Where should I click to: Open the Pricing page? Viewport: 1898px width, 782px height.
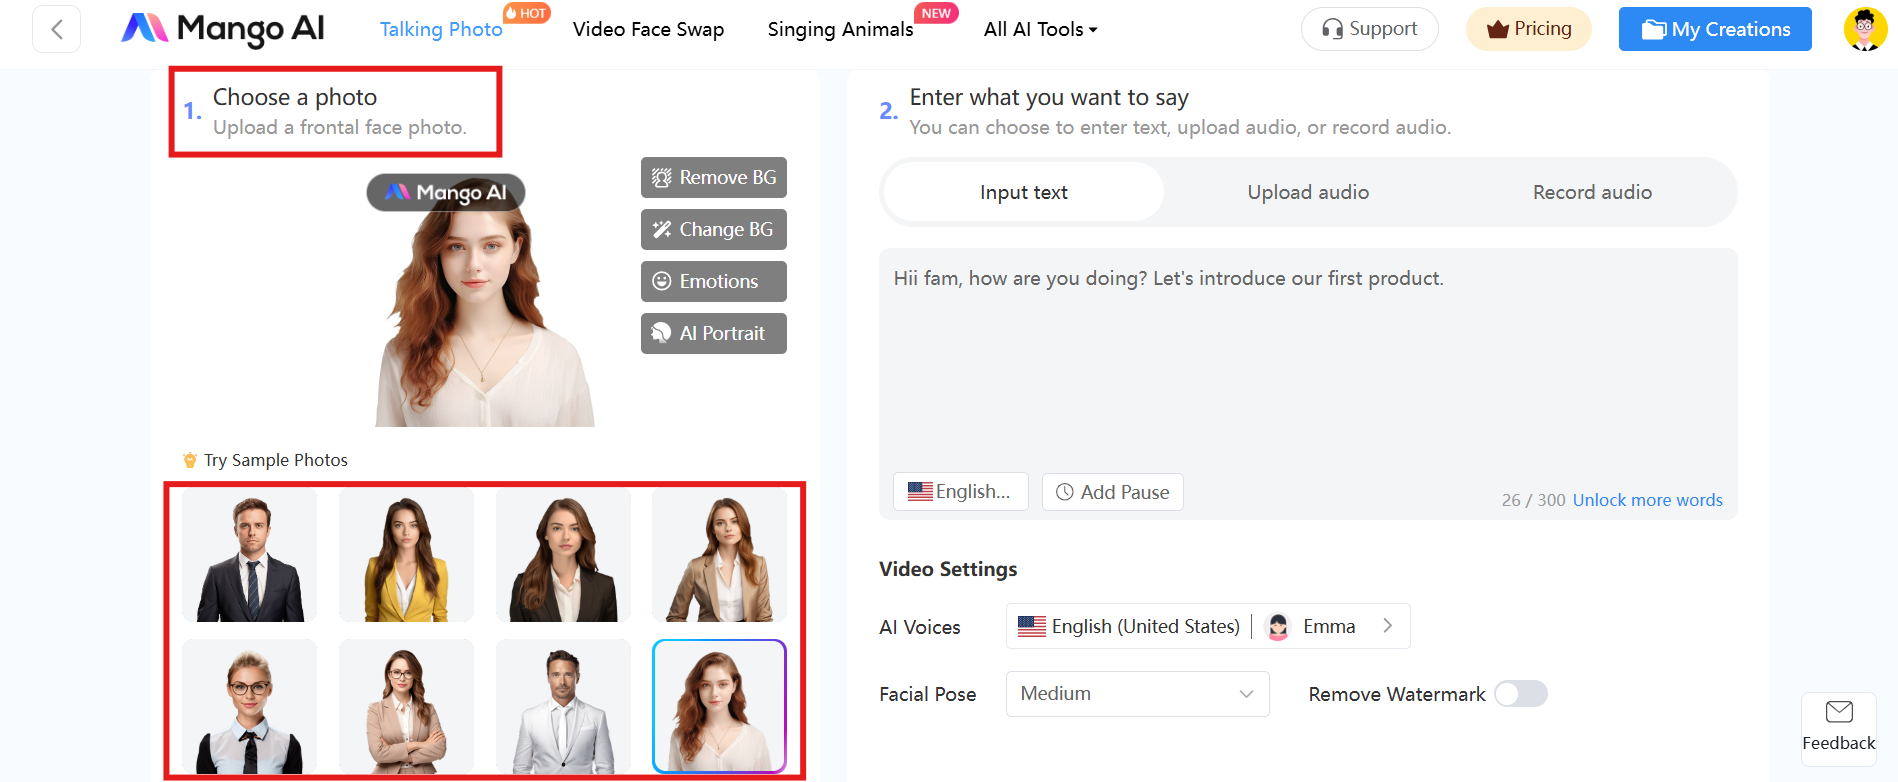(1529, 29)
